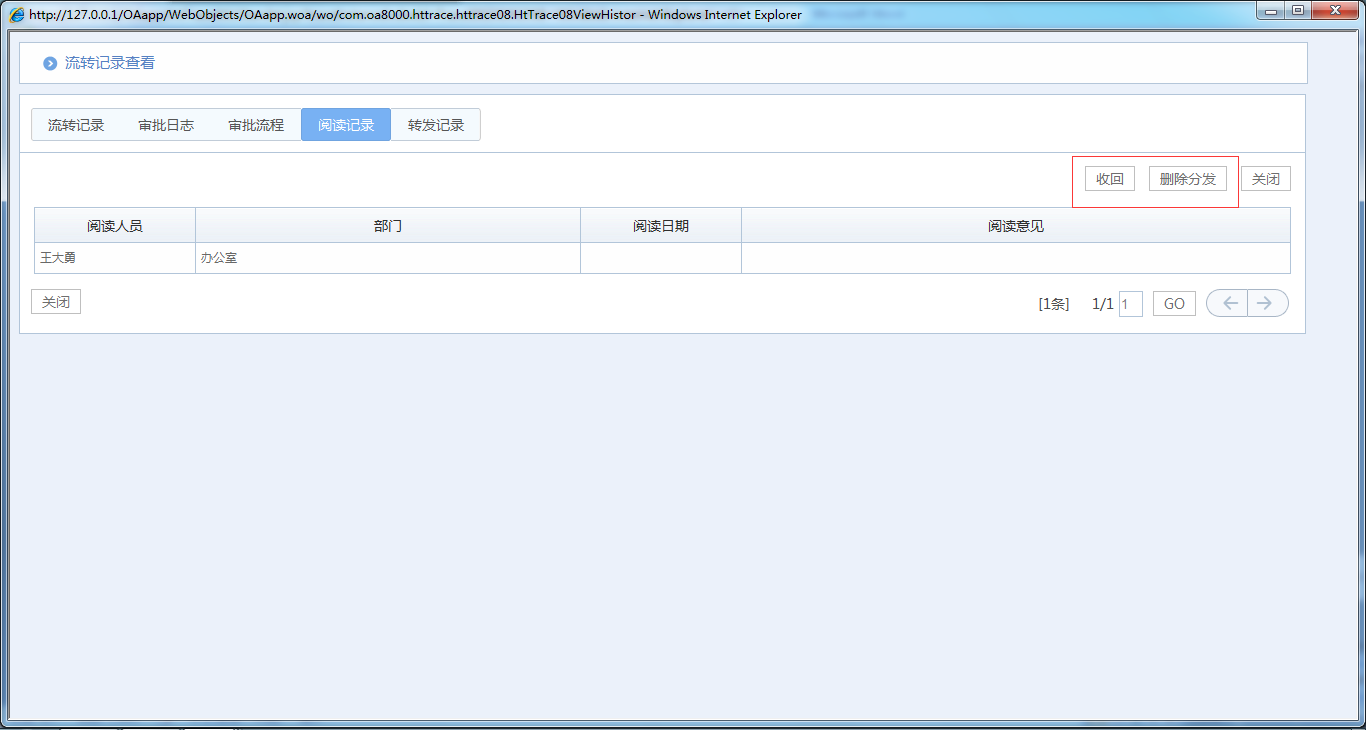Screen dimensions: 1366x730
Task: Switch to the 流转记录 tab
Action: pos(76,125)
